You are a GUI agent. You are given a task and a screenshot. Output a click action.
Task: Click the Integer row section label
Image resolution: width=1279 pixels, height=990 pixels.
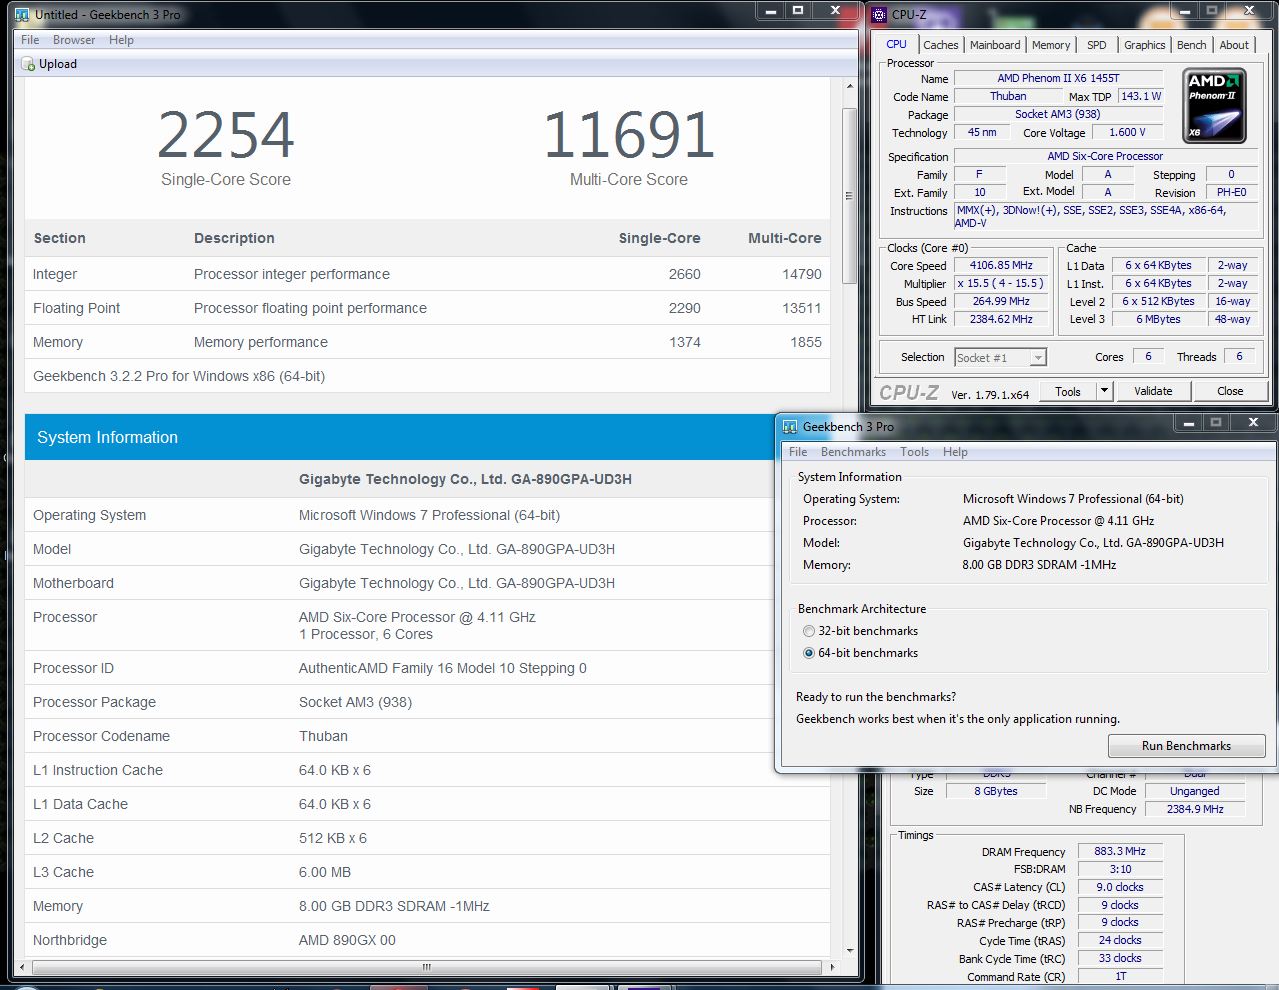(55, 274)
